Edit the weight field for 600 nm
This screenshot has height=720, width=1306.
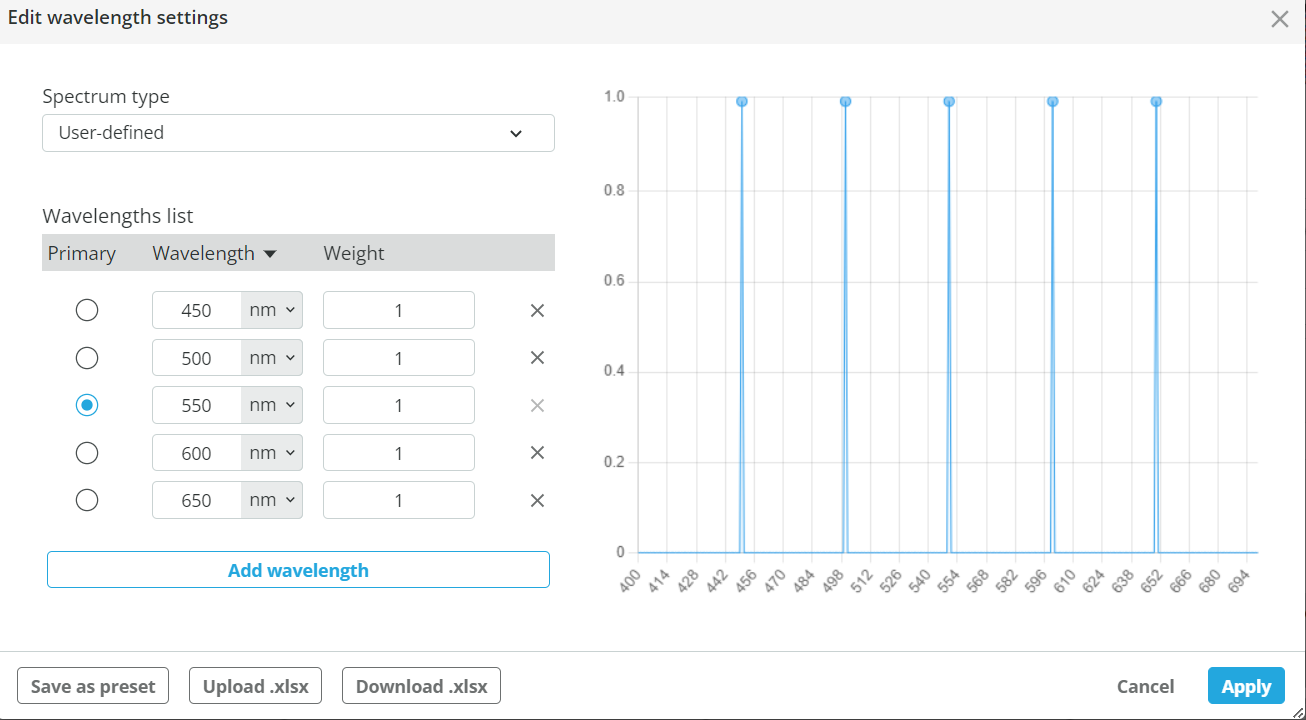click(399, 453)
